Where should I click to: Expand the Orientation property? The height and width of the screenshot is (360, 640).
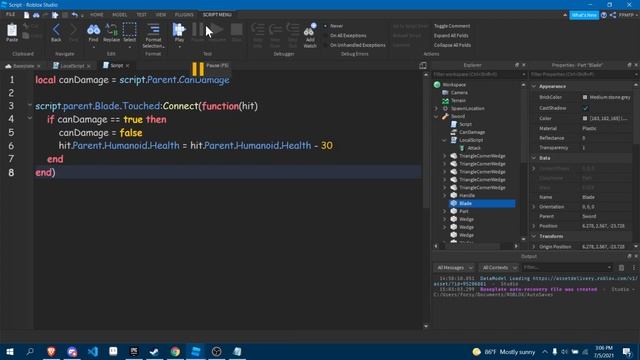point(534,207)
